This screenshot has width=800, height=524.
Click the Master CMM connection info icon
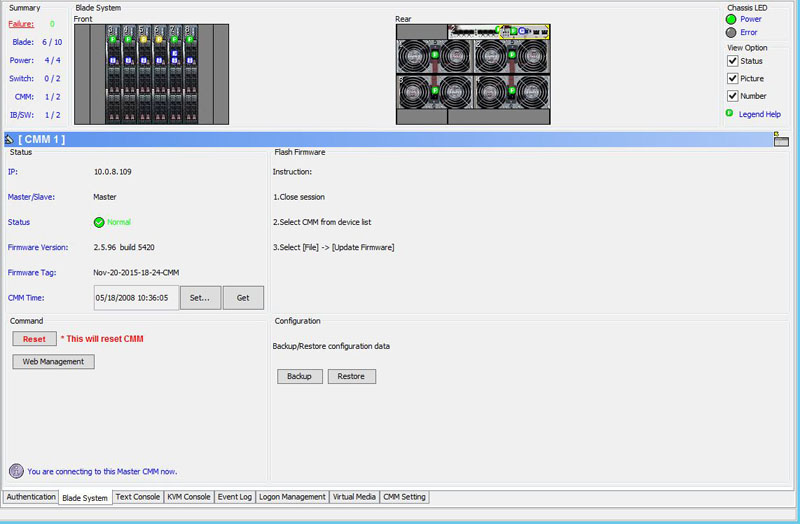[x=16, y=471]
